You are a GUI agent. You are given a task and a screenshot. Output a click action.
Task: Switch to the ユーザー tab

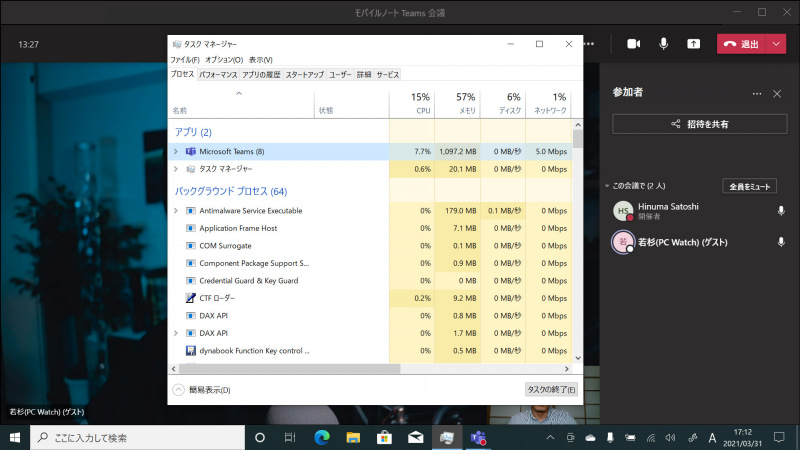pos(340,74)
